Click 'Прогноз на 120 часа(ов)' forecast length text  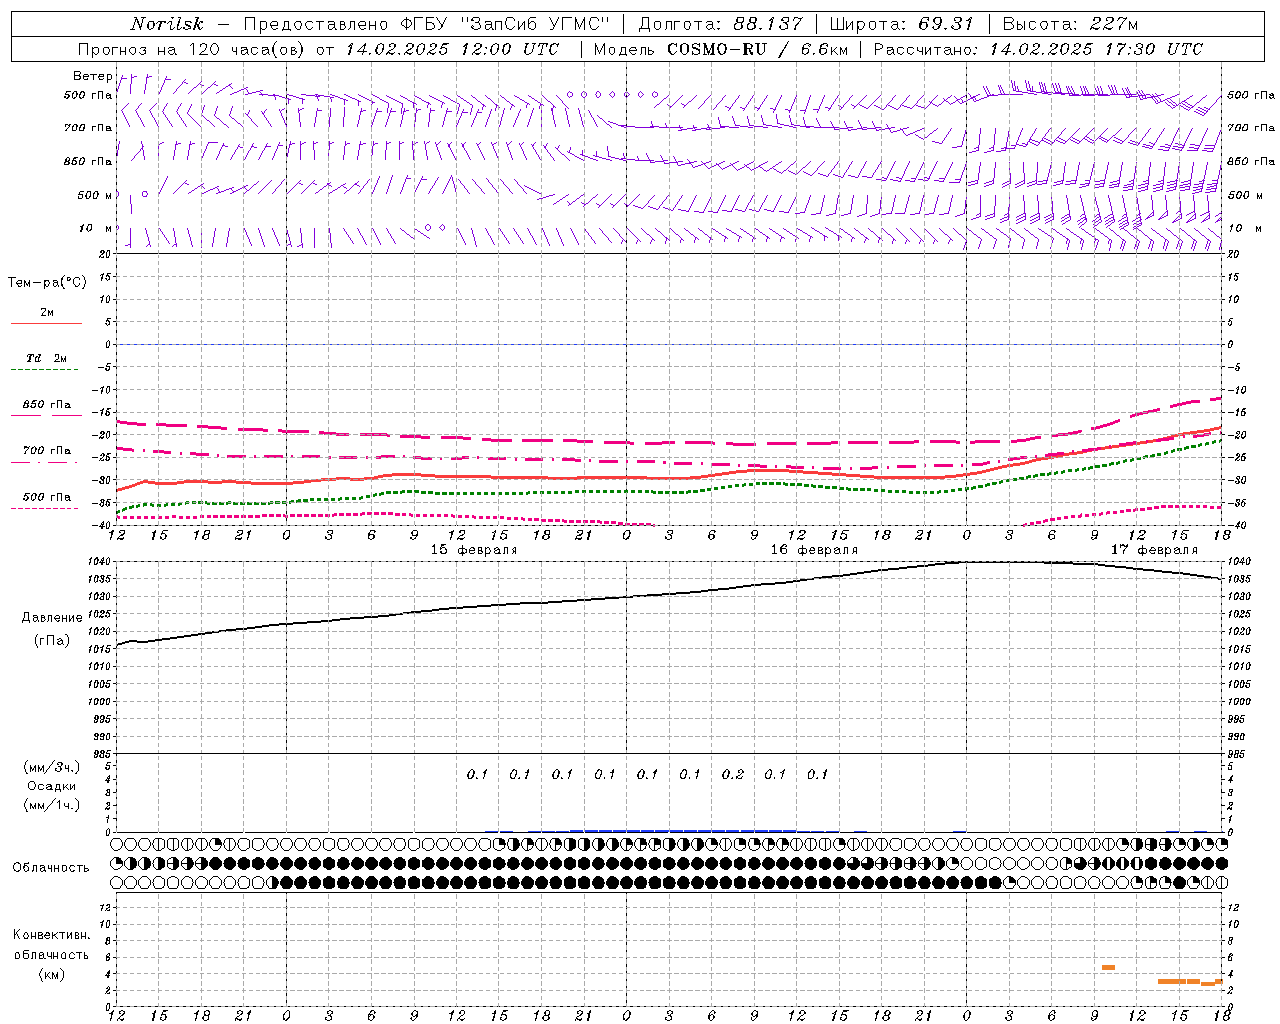191,49
